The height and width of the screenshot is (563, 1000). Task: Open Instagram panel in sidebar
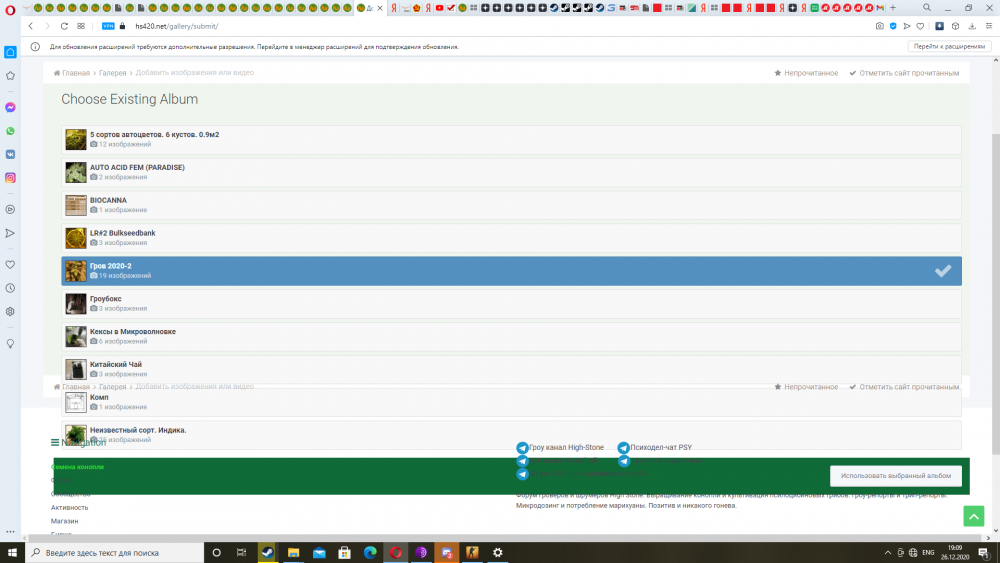click(x=10, y=178)
